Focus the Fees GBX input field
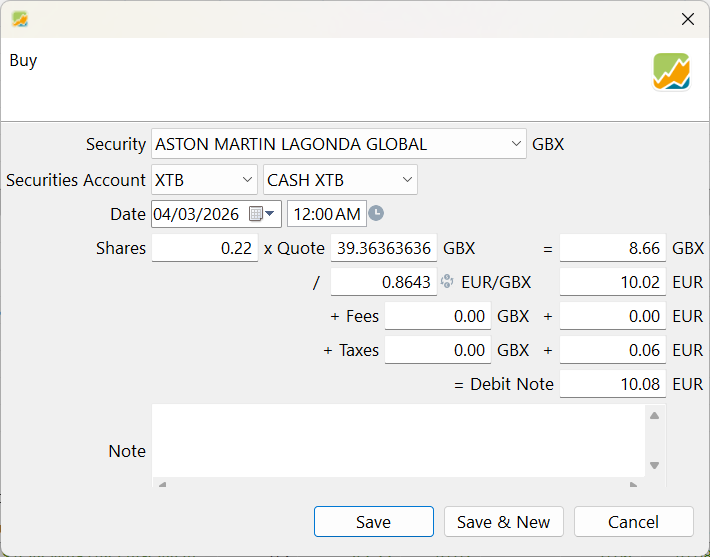 [x=437, y=316]
